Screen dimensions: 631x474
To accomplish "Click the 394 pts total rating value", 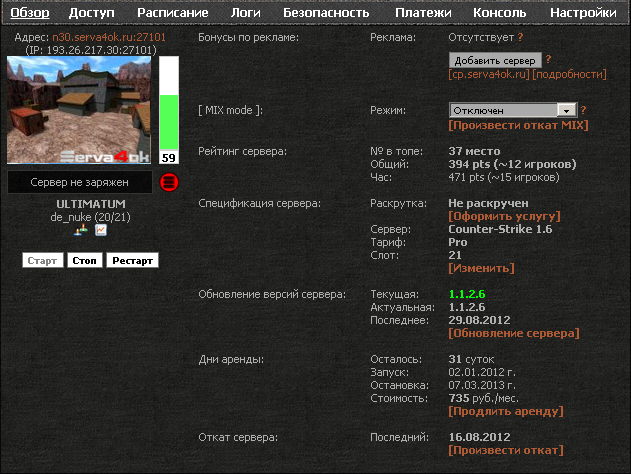I will click(x=512, y=164).
